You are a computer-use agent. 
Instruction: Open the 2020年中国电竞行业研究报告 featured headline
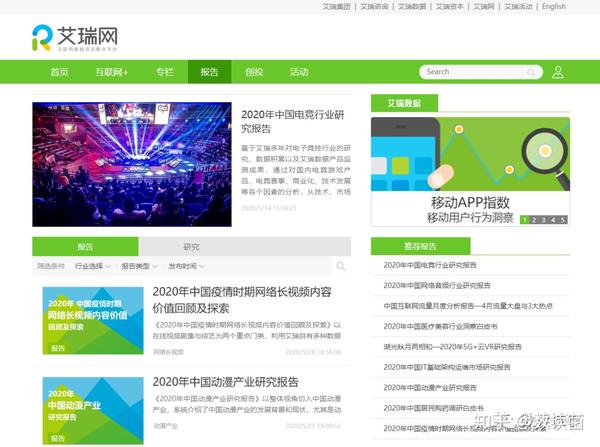click(x=293, y=121)
